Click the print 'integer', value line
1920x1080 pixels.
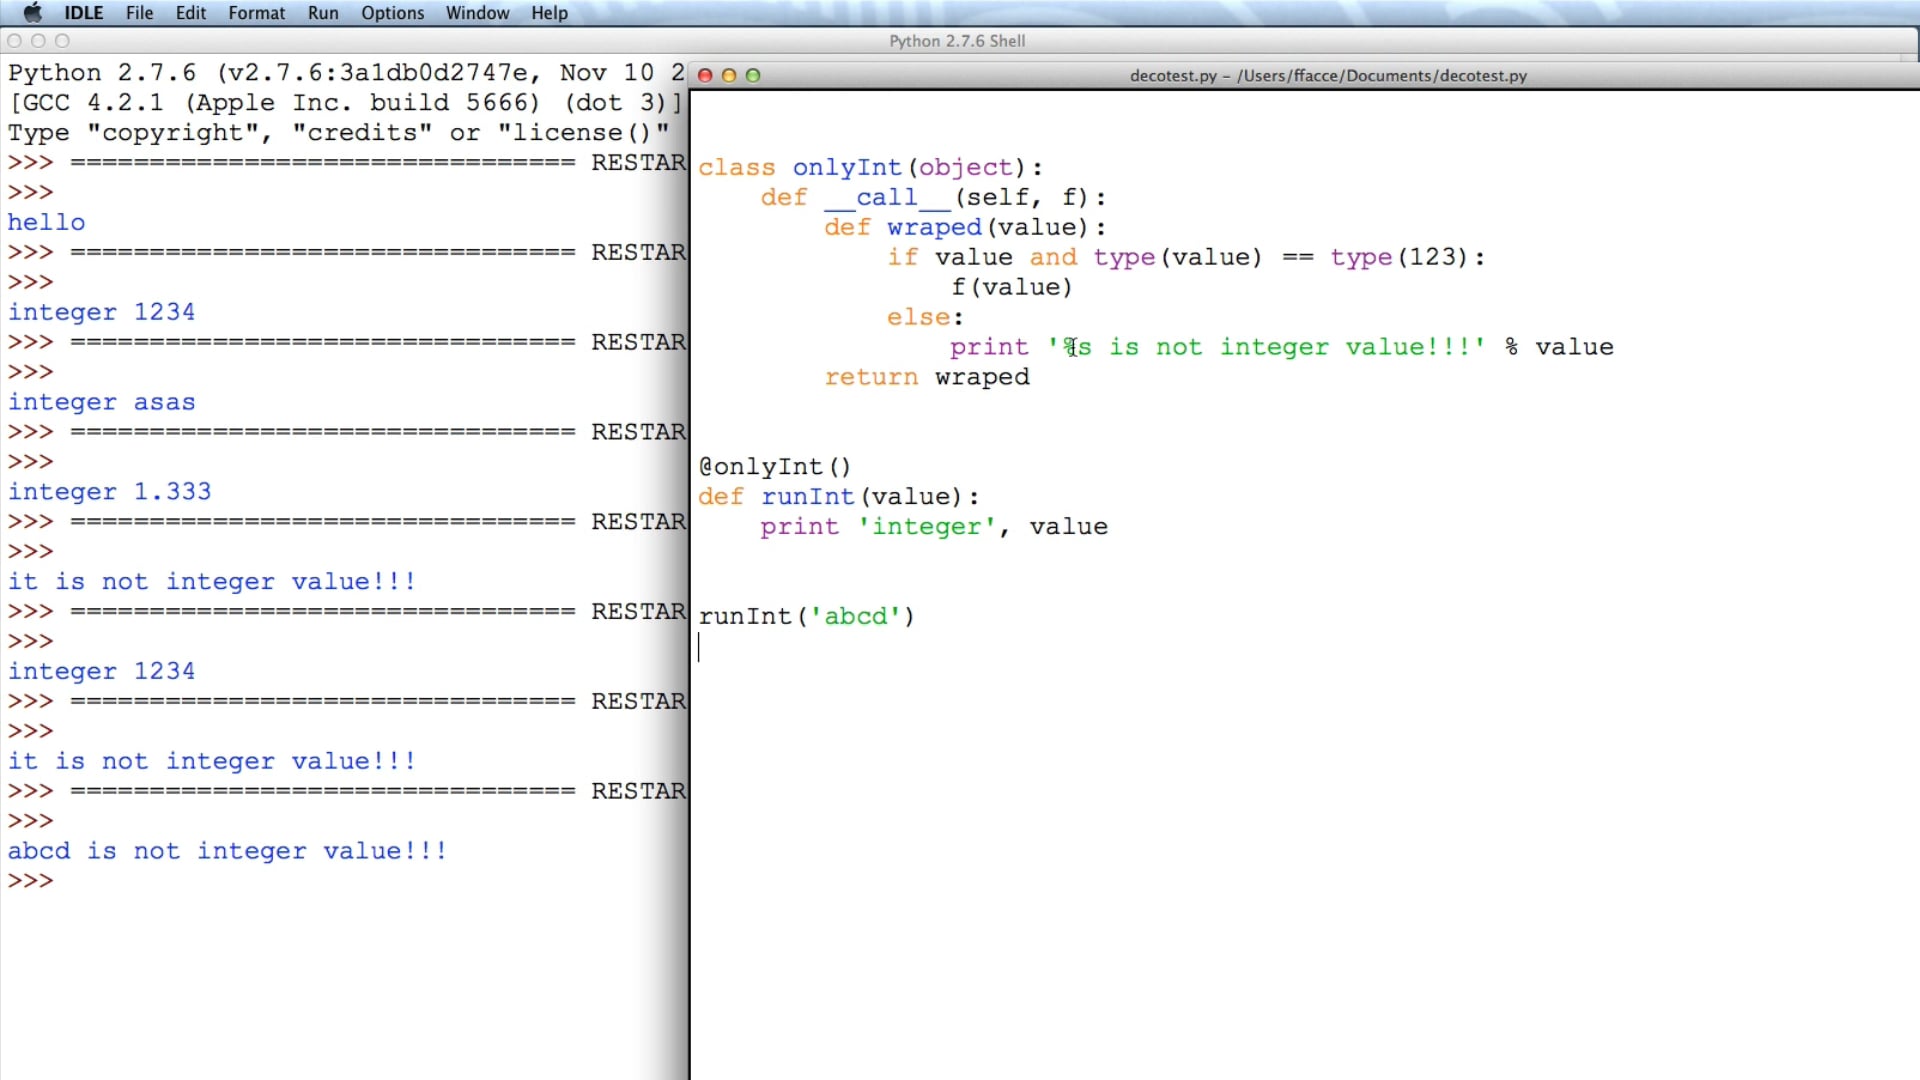click(x=934, y=527)
